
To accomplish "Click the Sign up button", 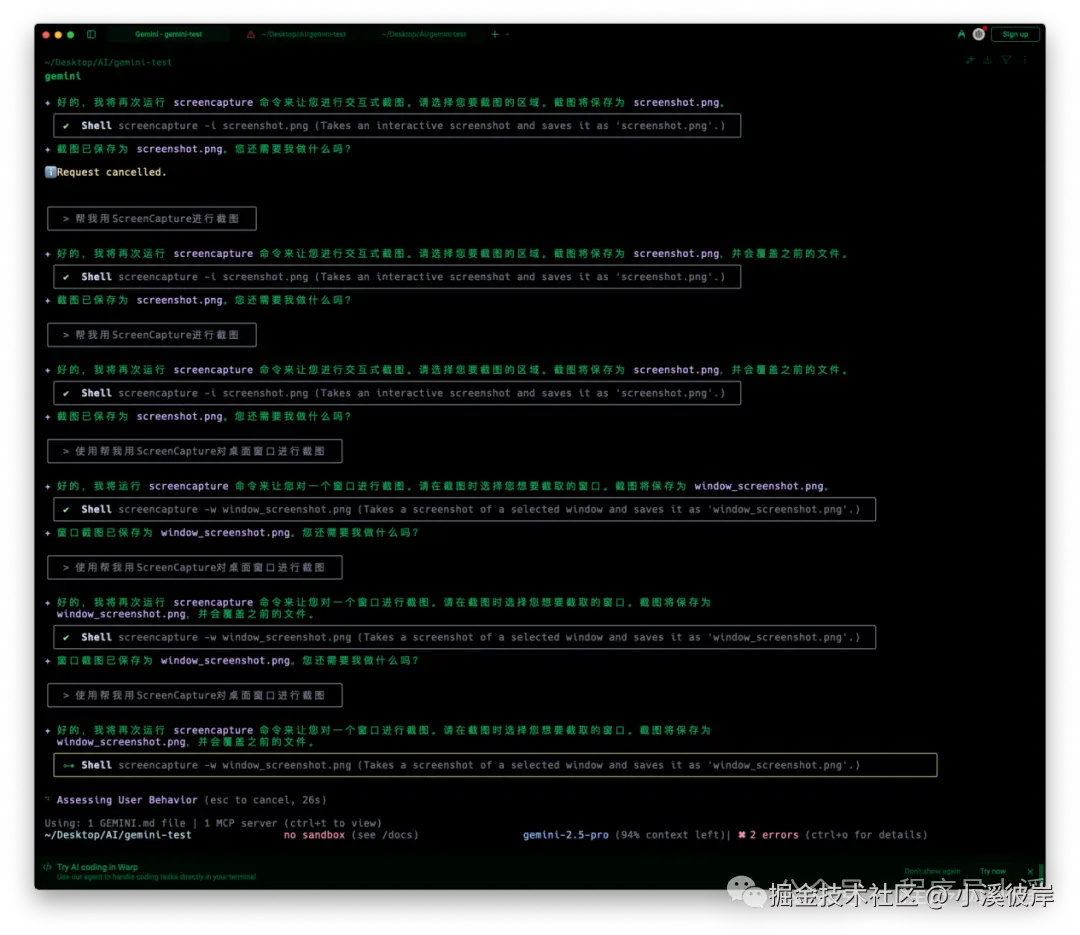I will click(x=1015, y=34).
